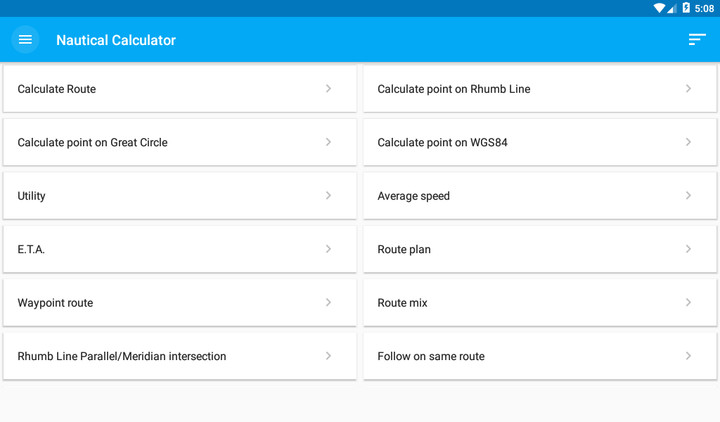Screen dimensions: 720x422
Task: Tap the chevron next to Utility
Action: (x=328, y=196)
